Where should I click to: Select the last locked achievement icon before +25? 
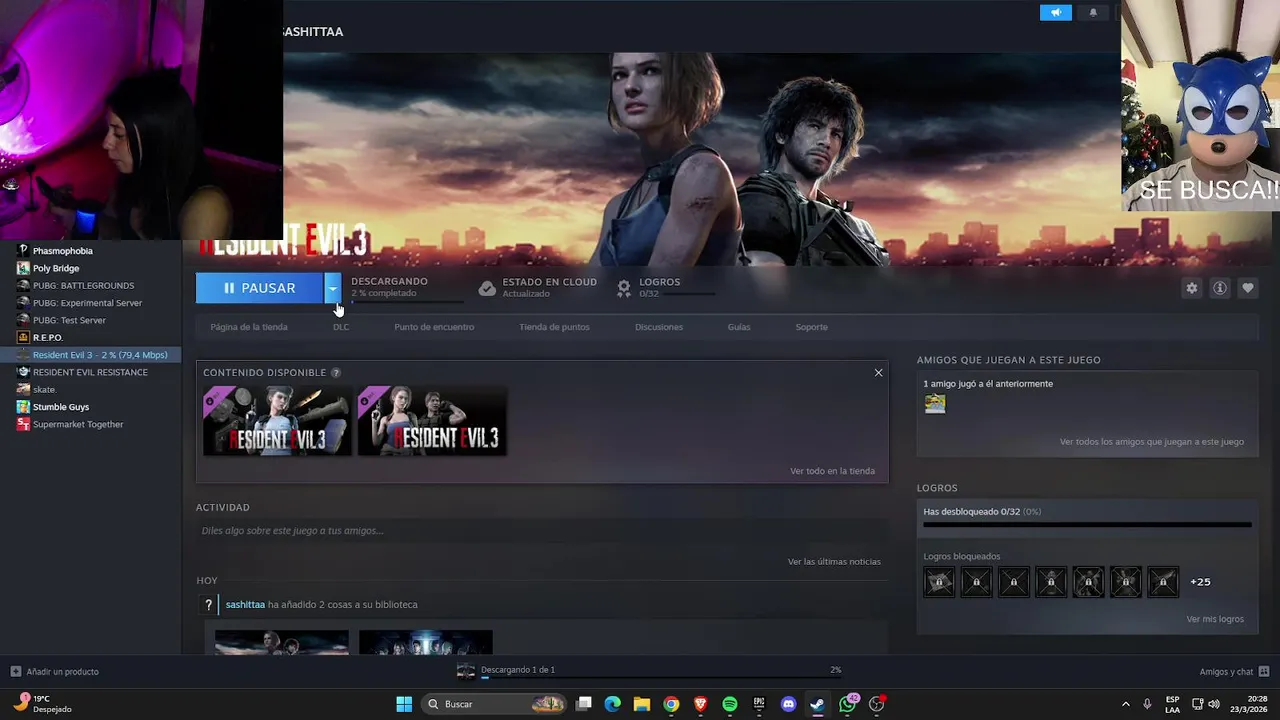coord(1163,581)
